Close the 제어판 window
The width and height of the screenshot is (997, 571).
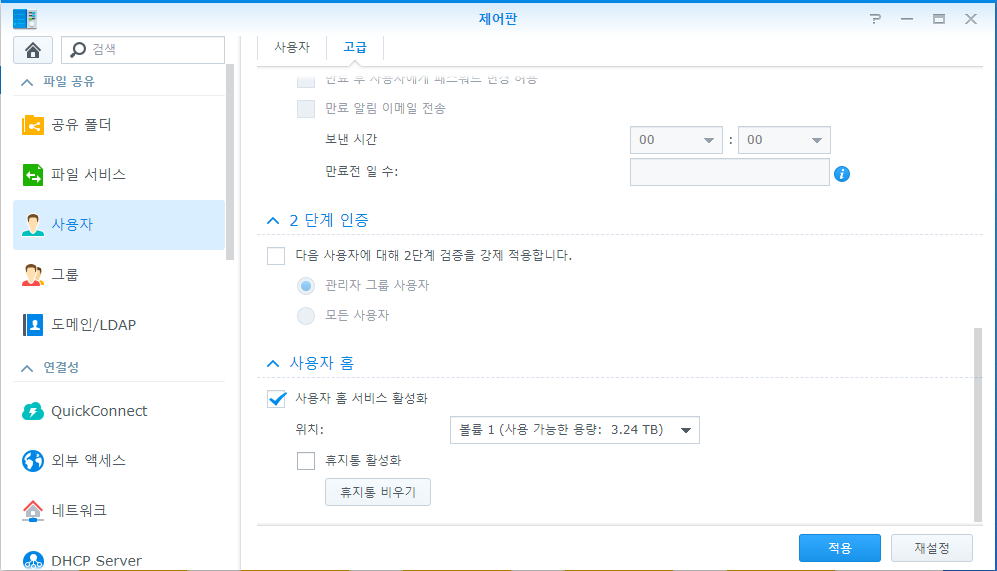[971, 19]
